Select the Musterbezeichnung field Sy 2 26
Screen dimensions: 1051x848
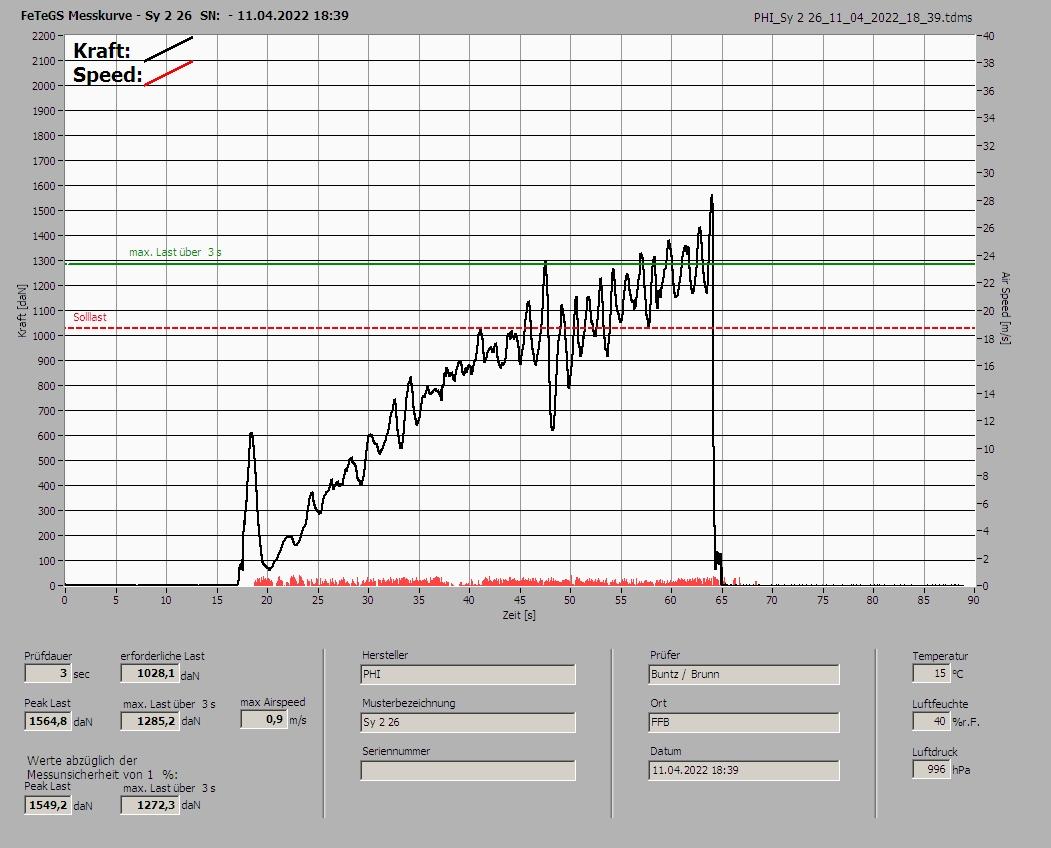point(467,722)
